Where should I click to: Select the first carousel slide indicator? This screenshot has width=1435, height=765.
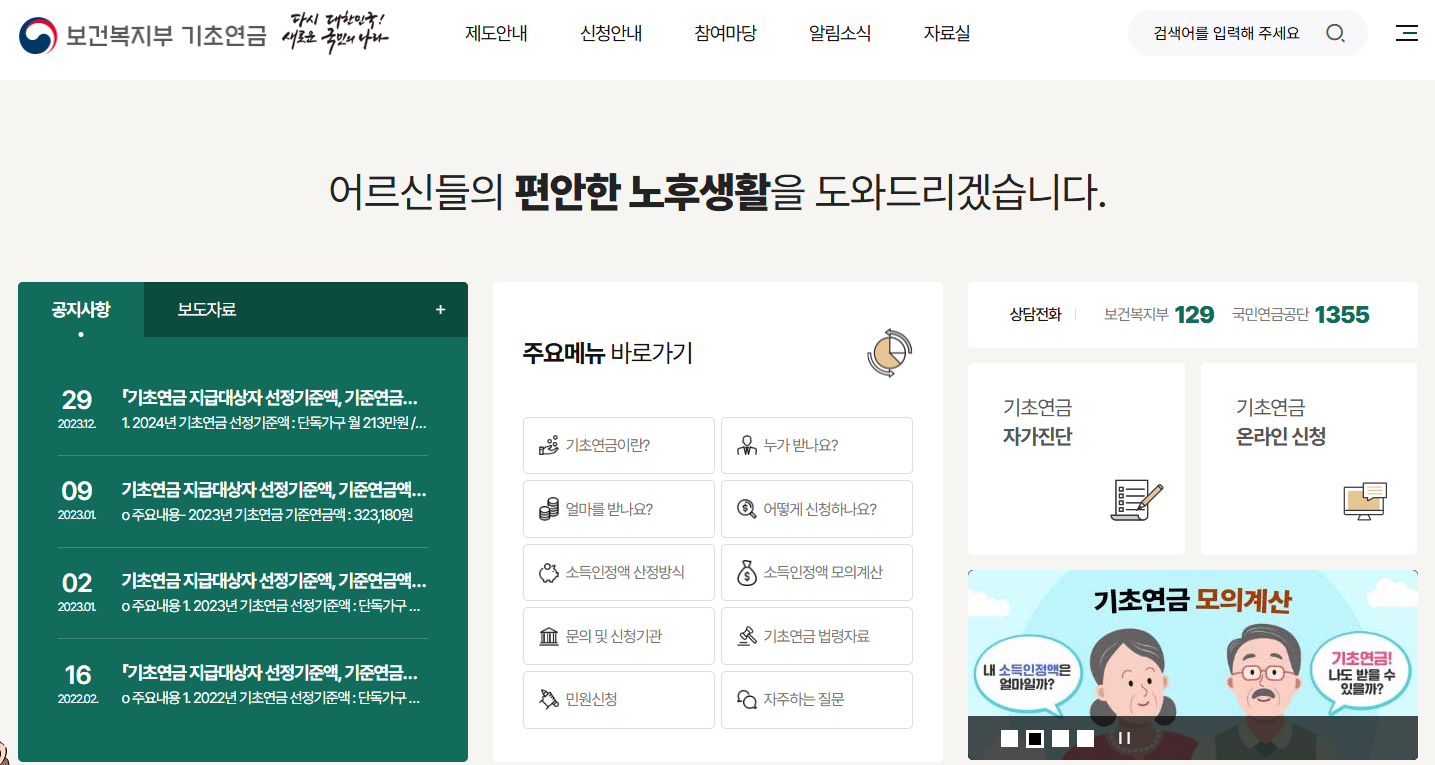pos(1008,737)
